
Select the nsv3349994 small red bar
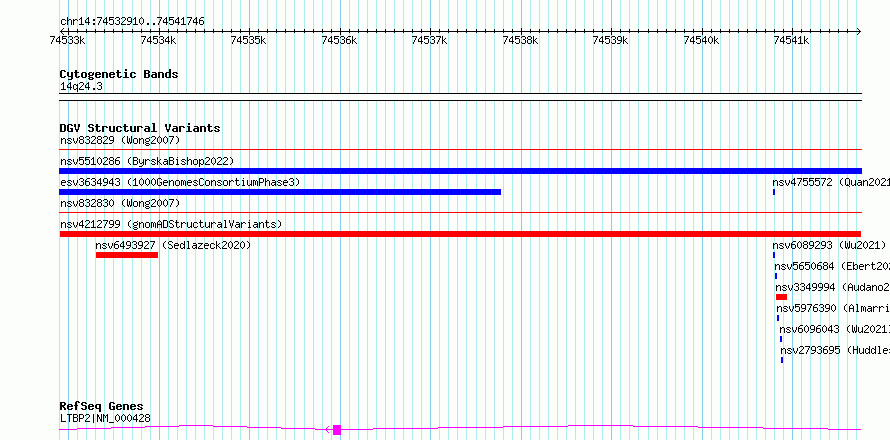tap(782, 297)
